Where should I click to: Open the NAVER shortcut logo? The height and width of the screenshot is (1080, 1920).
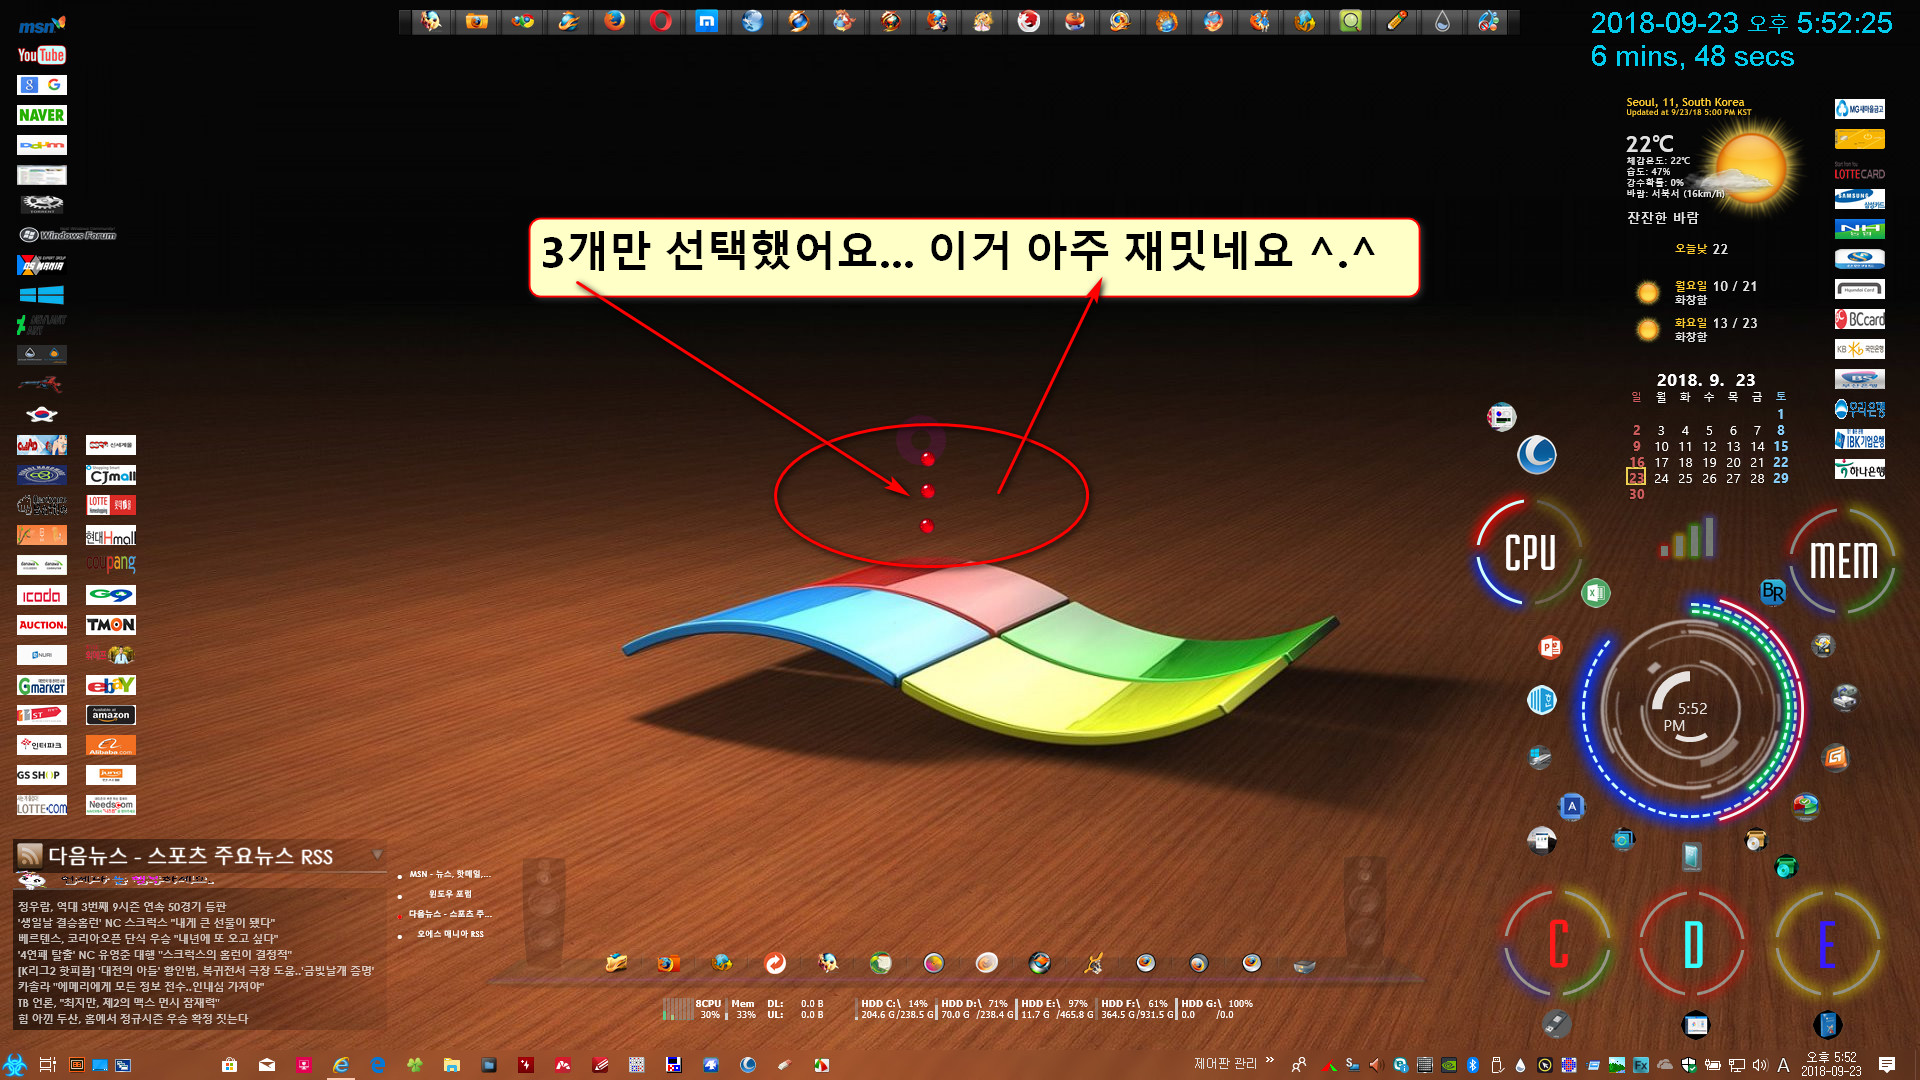(41, 115)
